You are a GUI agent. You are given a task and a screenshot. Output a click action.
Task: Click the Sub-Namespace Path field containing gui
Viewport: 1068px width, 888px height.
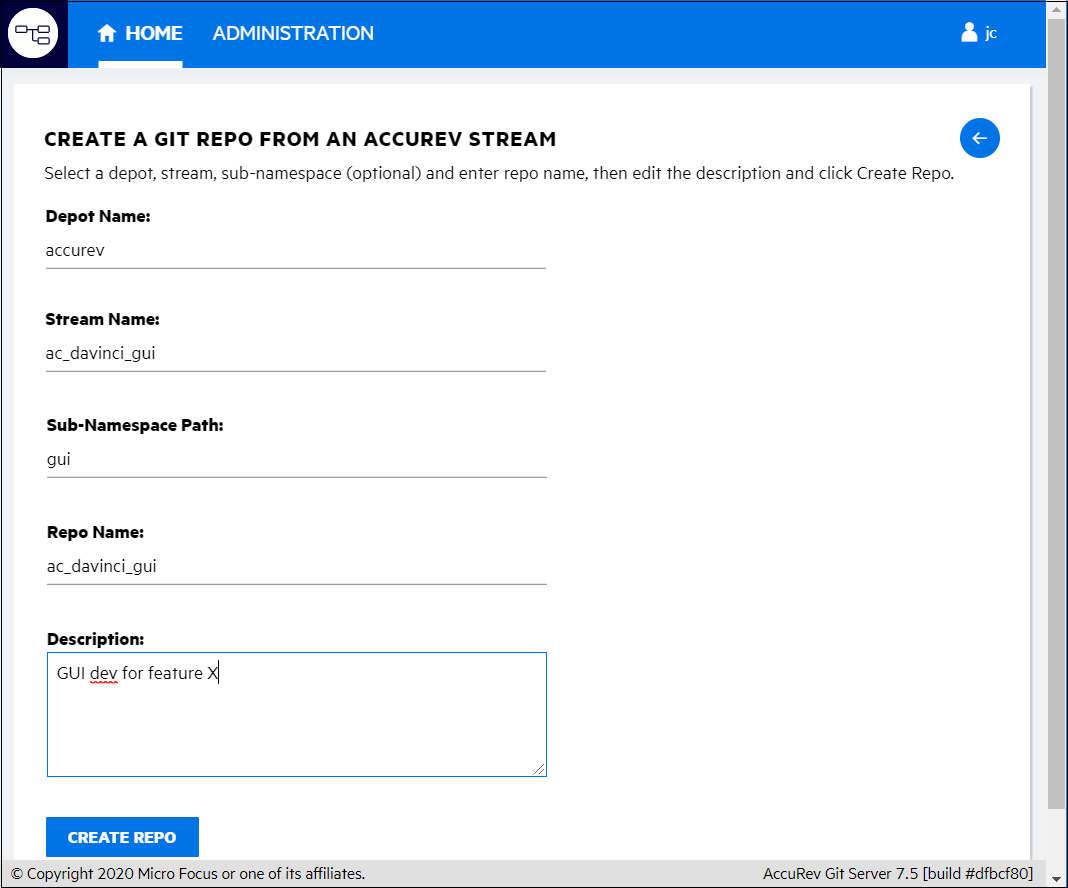pyautogui.click(x=295, y=460)
